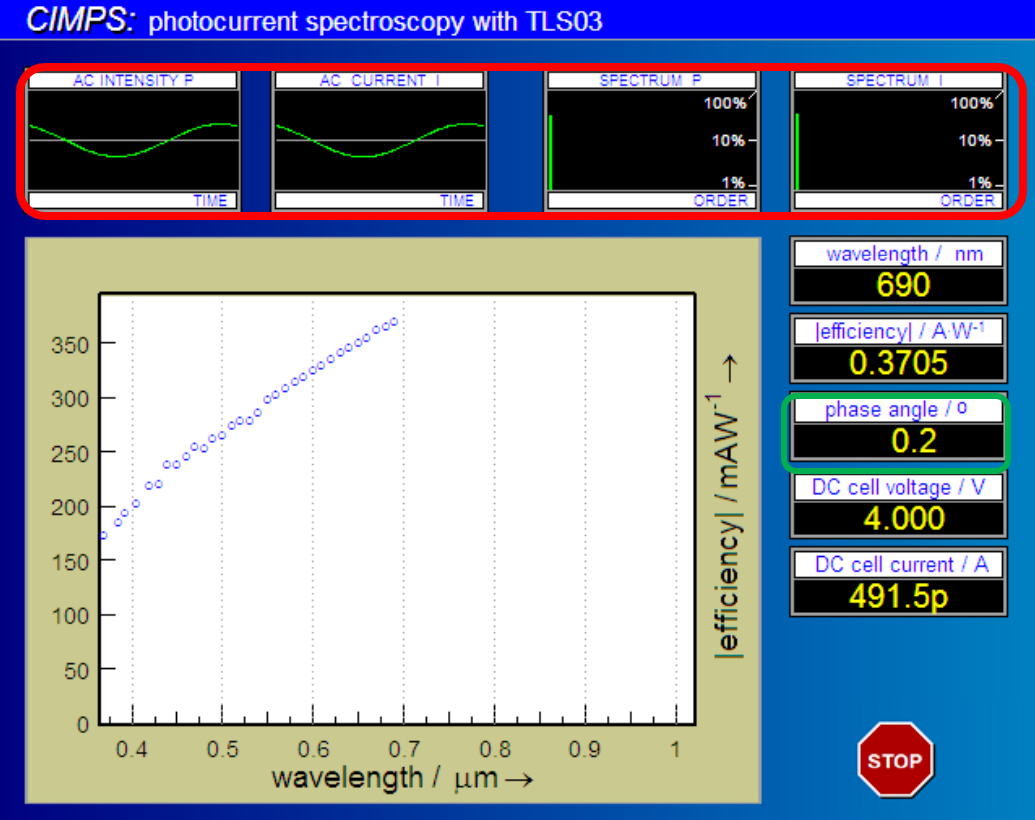Click the CIMPS title text in header
The height and width of the screenshot is (820, 1035).
(x=80, y=21)
